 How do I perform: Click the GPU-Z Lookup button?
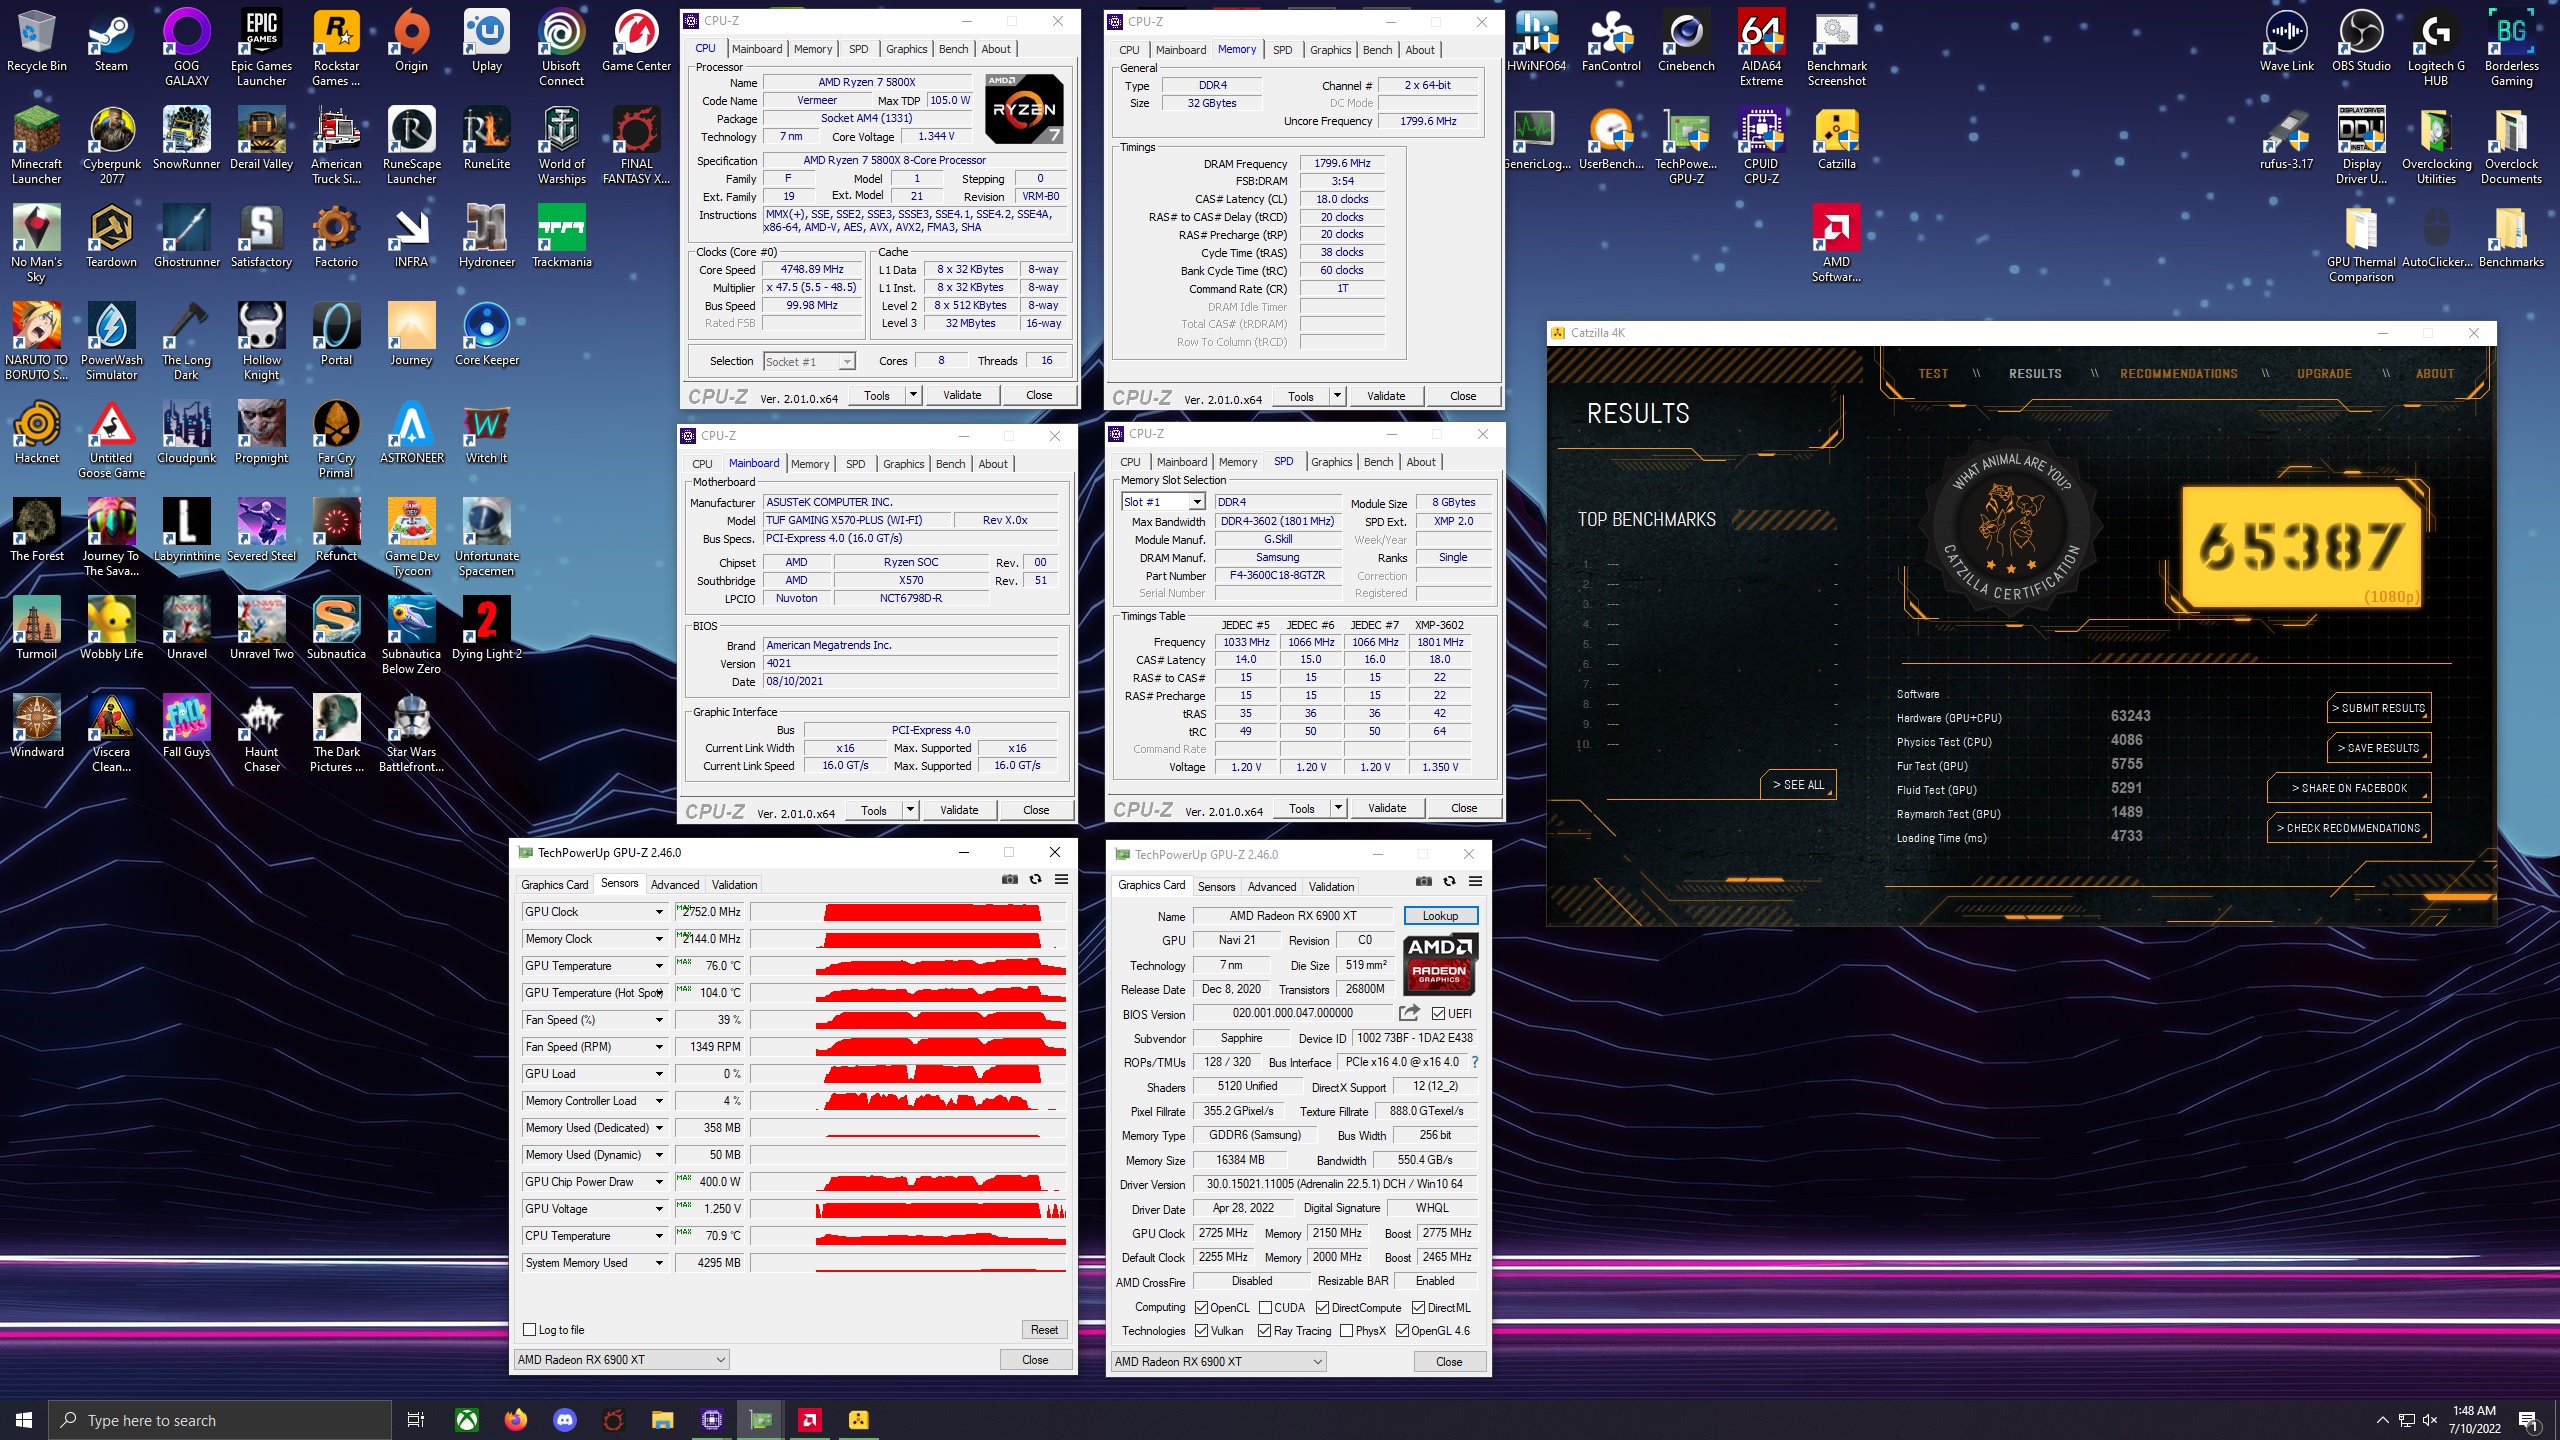[x=1440, y=916]
